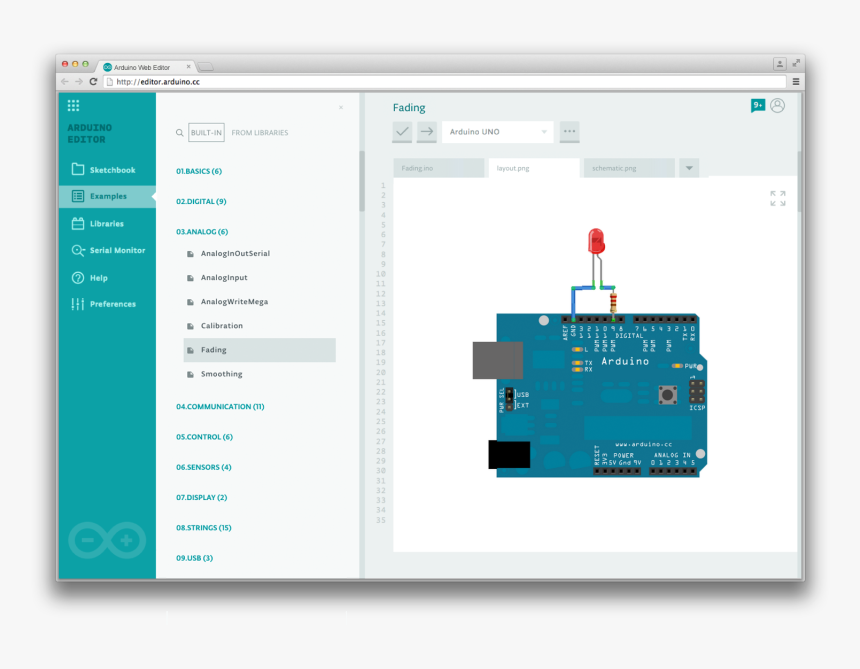Close the examples panel with X
This screenshot has width=860, height=669.
pos(341,107)
